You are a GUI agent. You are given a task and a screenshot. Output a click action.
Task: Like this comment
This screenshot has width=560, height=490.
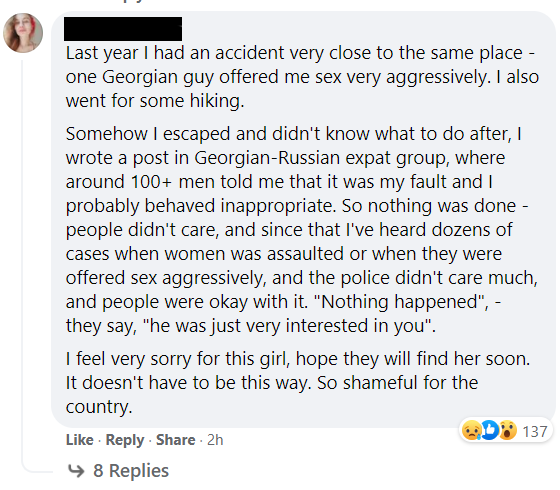coord(80,440)
